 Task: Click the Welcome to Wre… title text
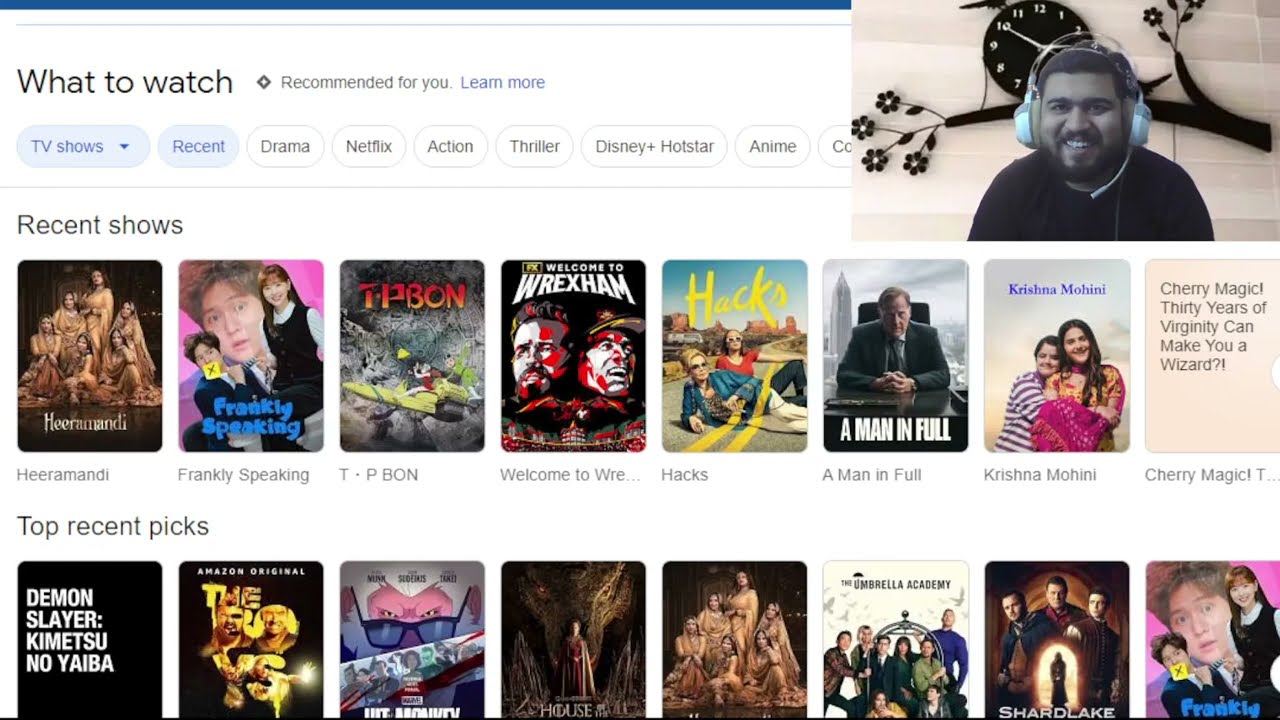click(570, 475)
